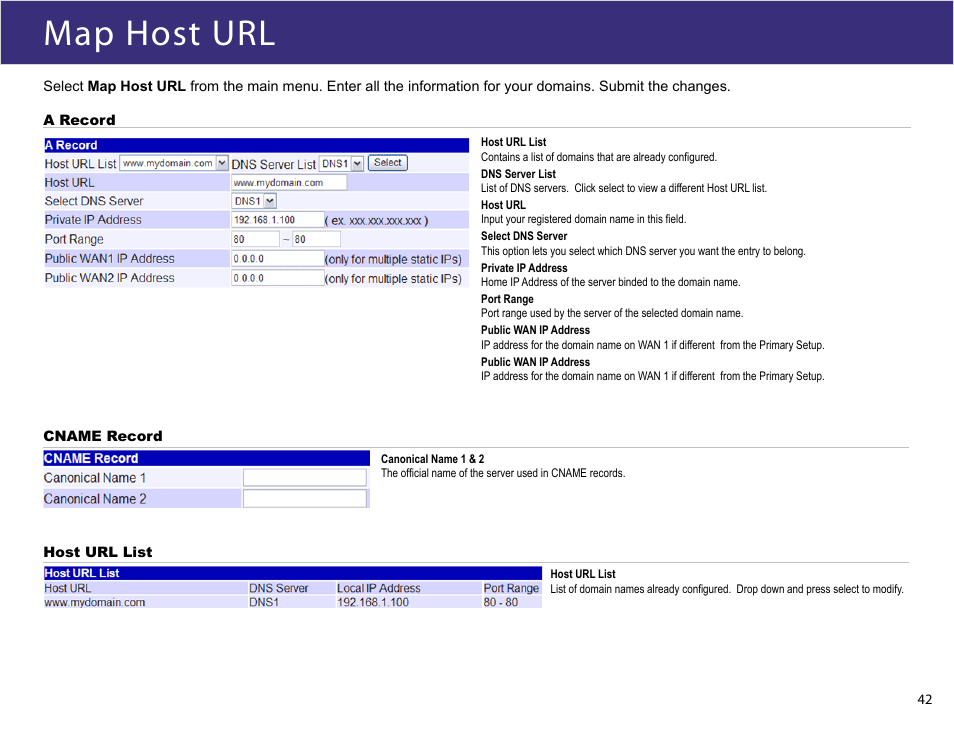Click the Local IP Address column header
The height and width of the screenshot is (738, 954).
click(x=378, y=588)
